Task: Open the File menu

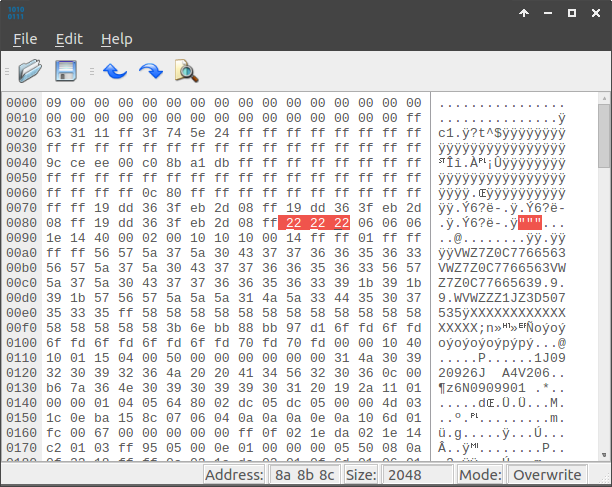Action: [x=25, y=39]
